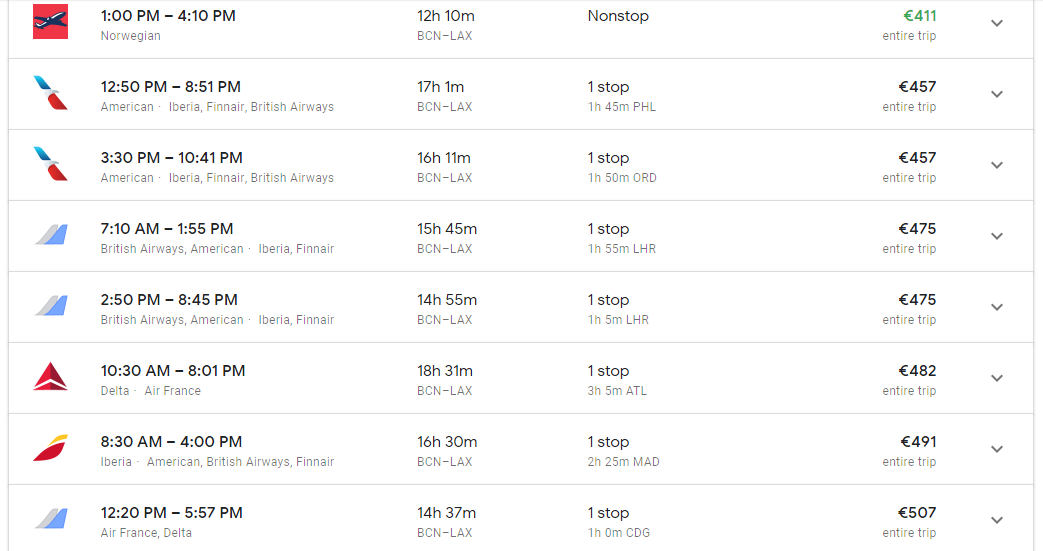Select the €482 Delta price
Viewport: 1043px width, 551px height.
(917, 371)
